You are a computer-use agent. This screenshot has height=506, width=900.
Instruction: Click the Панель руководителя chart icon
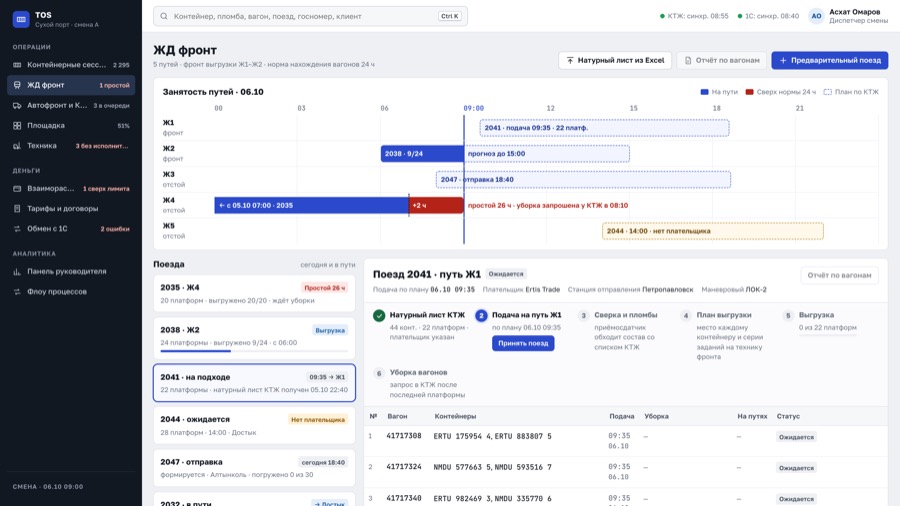(x=17, y=271)
